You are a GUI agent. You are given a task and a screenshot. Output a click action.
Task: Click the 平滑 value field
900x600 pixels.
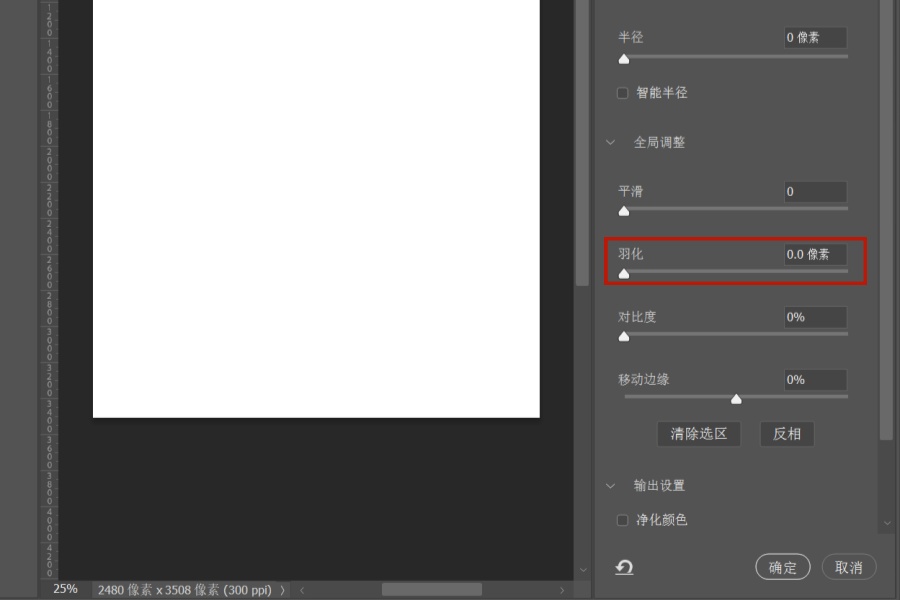pos(815,192)
